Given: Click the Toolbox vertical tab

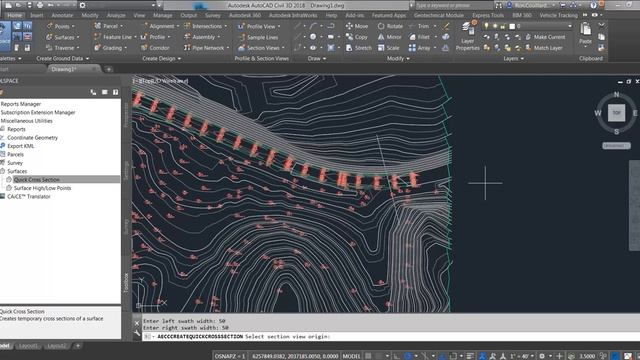Looking at the screenshot, I should point(126,282).
